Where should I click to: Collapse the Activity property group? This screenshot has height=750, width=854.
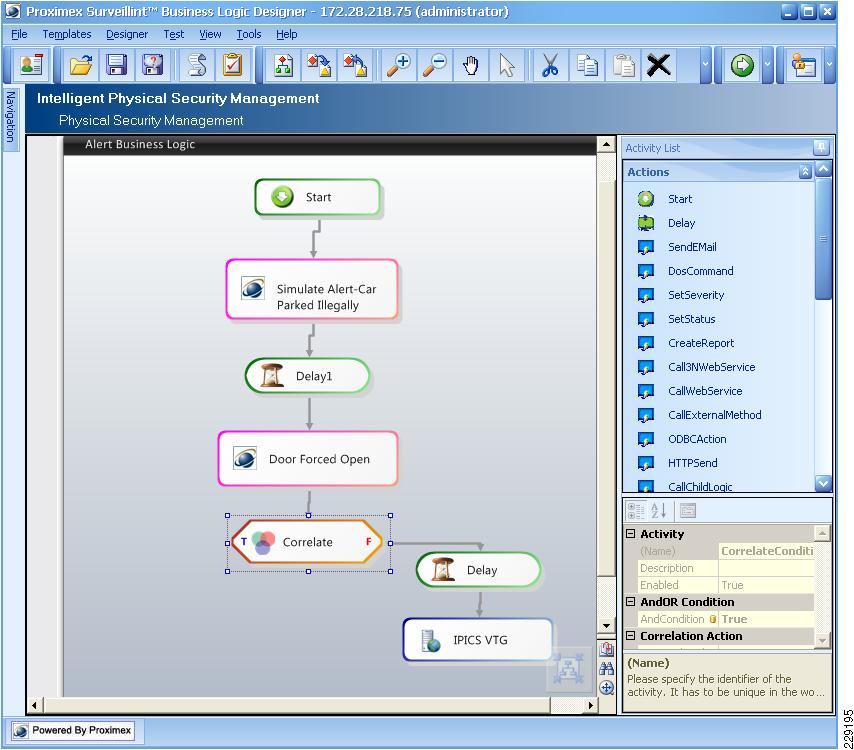click(x=630, y=534)
